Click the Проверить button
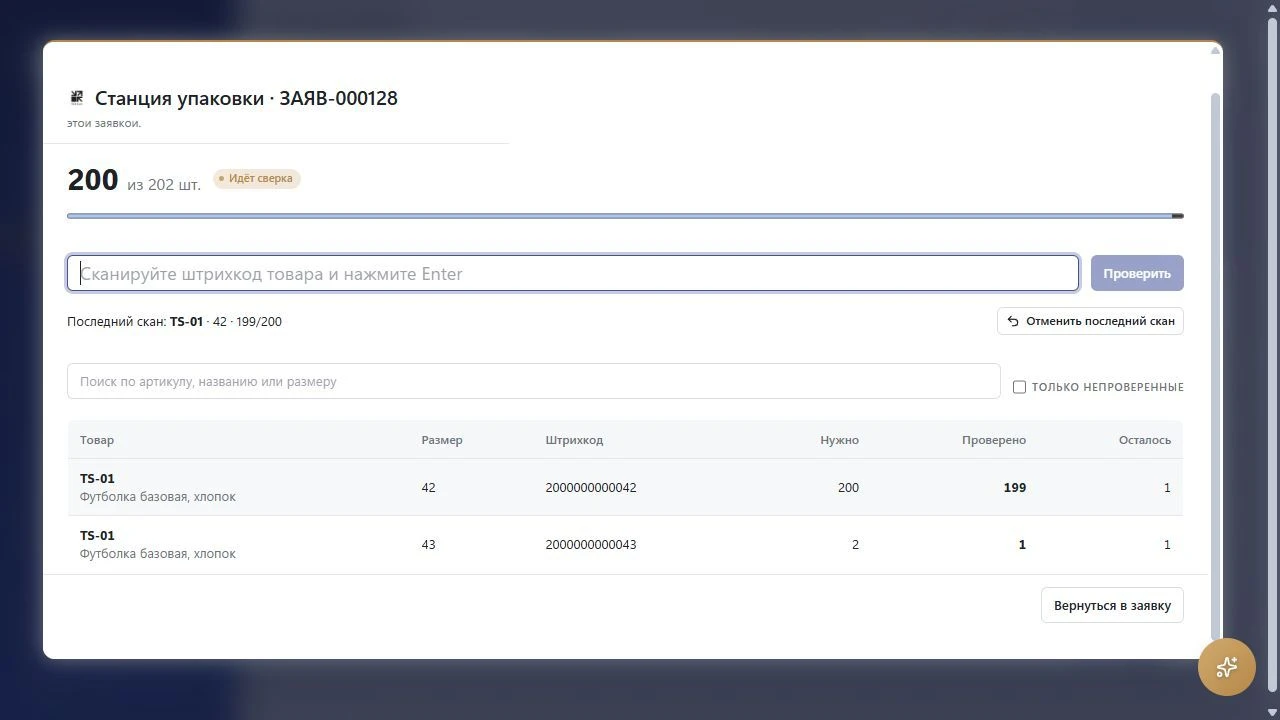The height and width of the screenshot is (720, 1280). coord(1137,273)
